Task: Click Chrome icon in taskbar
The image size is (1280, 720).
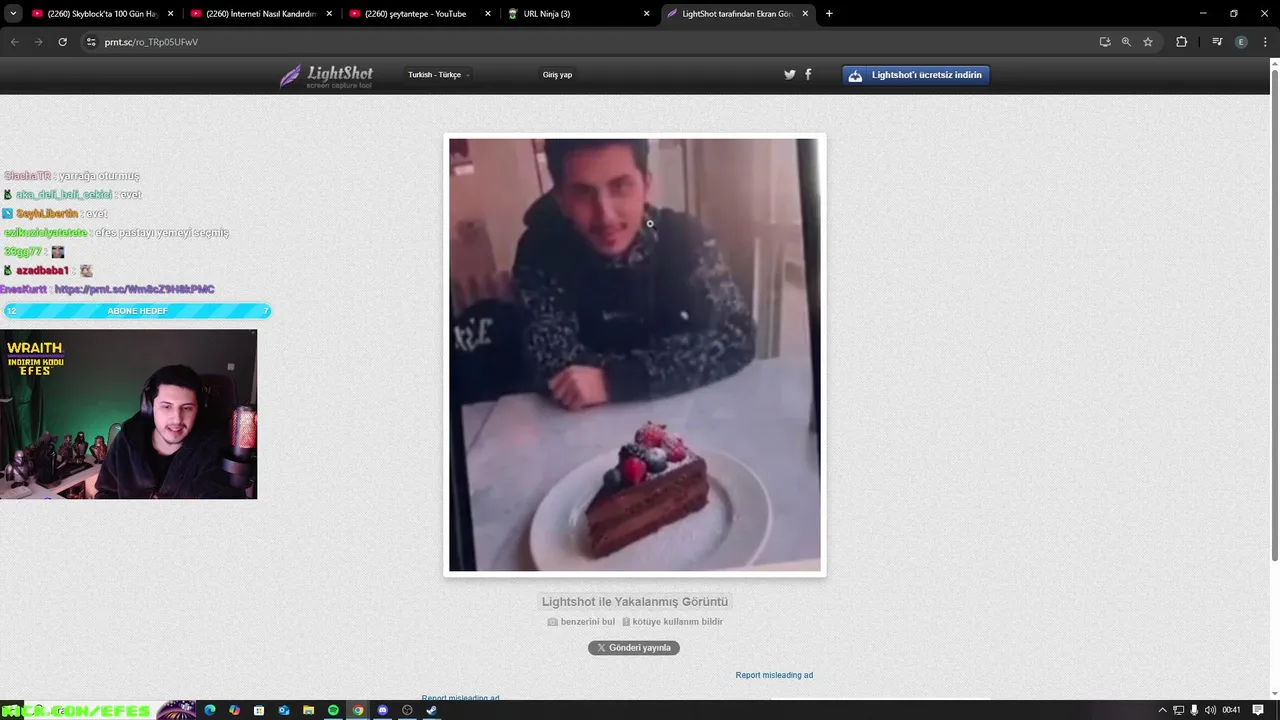Action: tap(358, 710)
